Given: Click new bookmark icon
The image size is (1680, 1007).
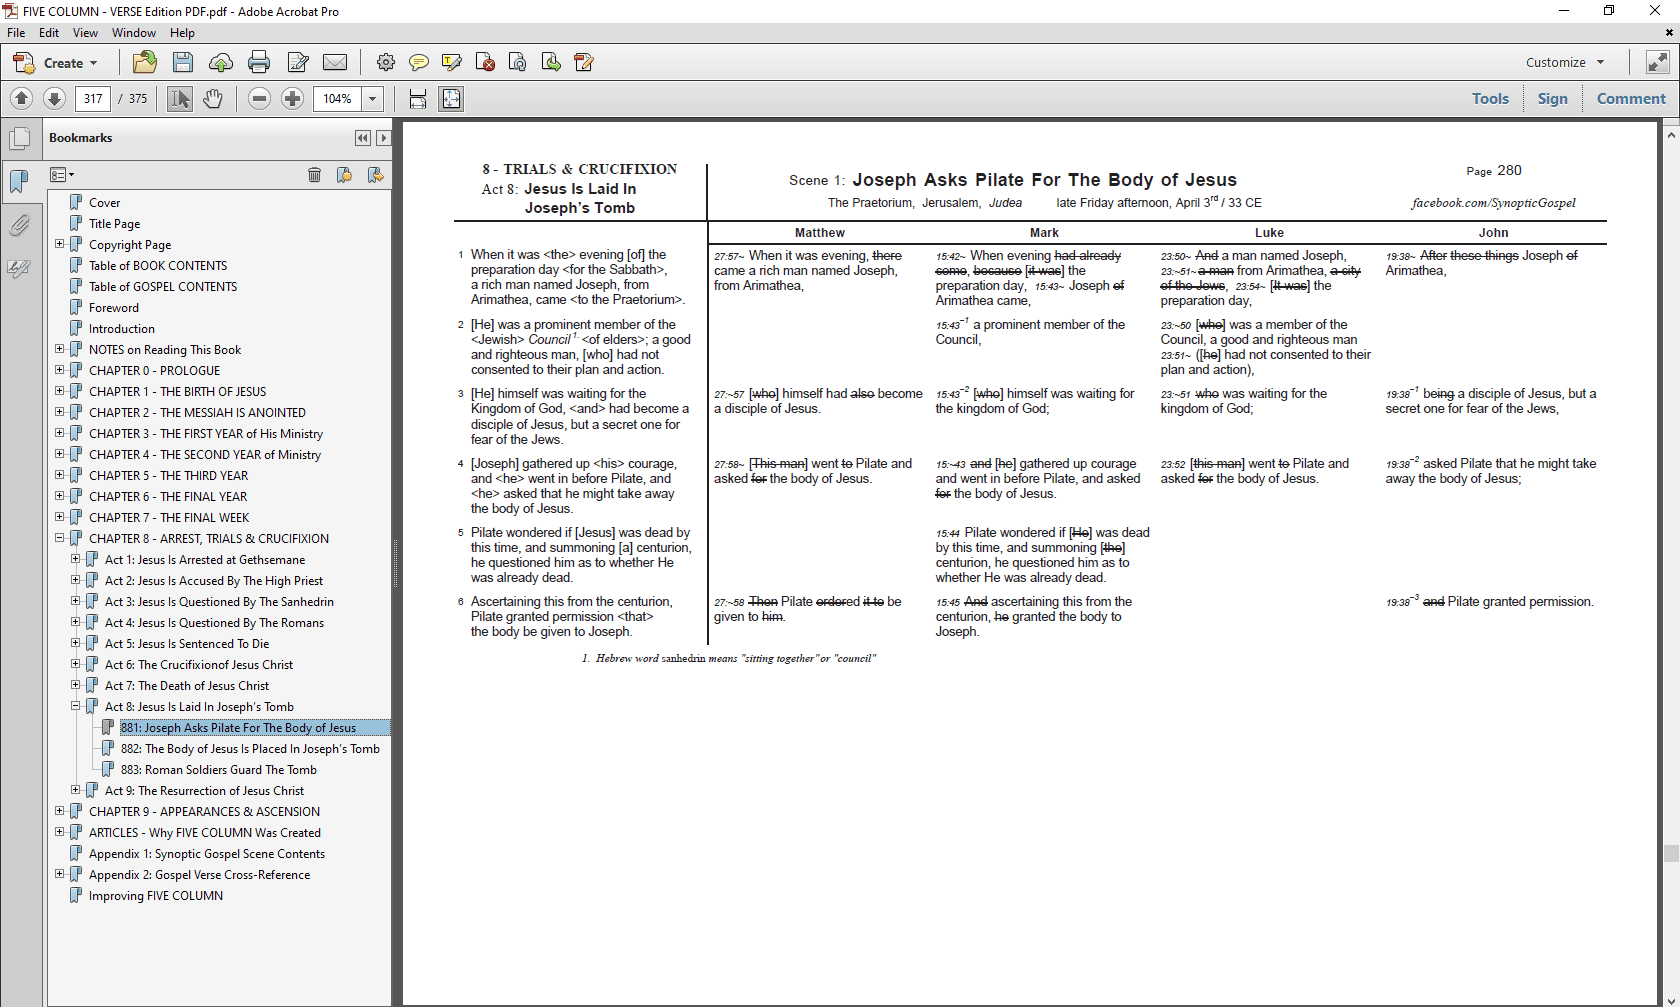Looking at the screenshot, I should click(x=344, y=175).
